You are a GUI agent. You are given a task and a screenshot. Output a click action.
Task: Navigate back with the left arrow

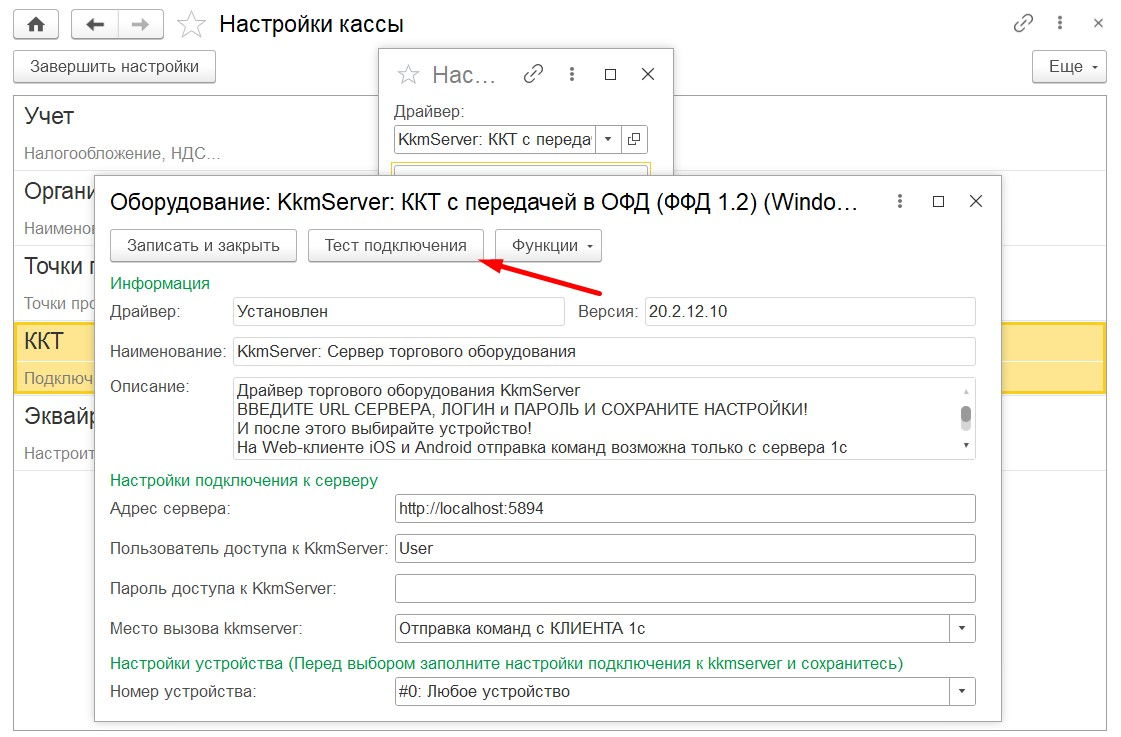pos(95,24)
